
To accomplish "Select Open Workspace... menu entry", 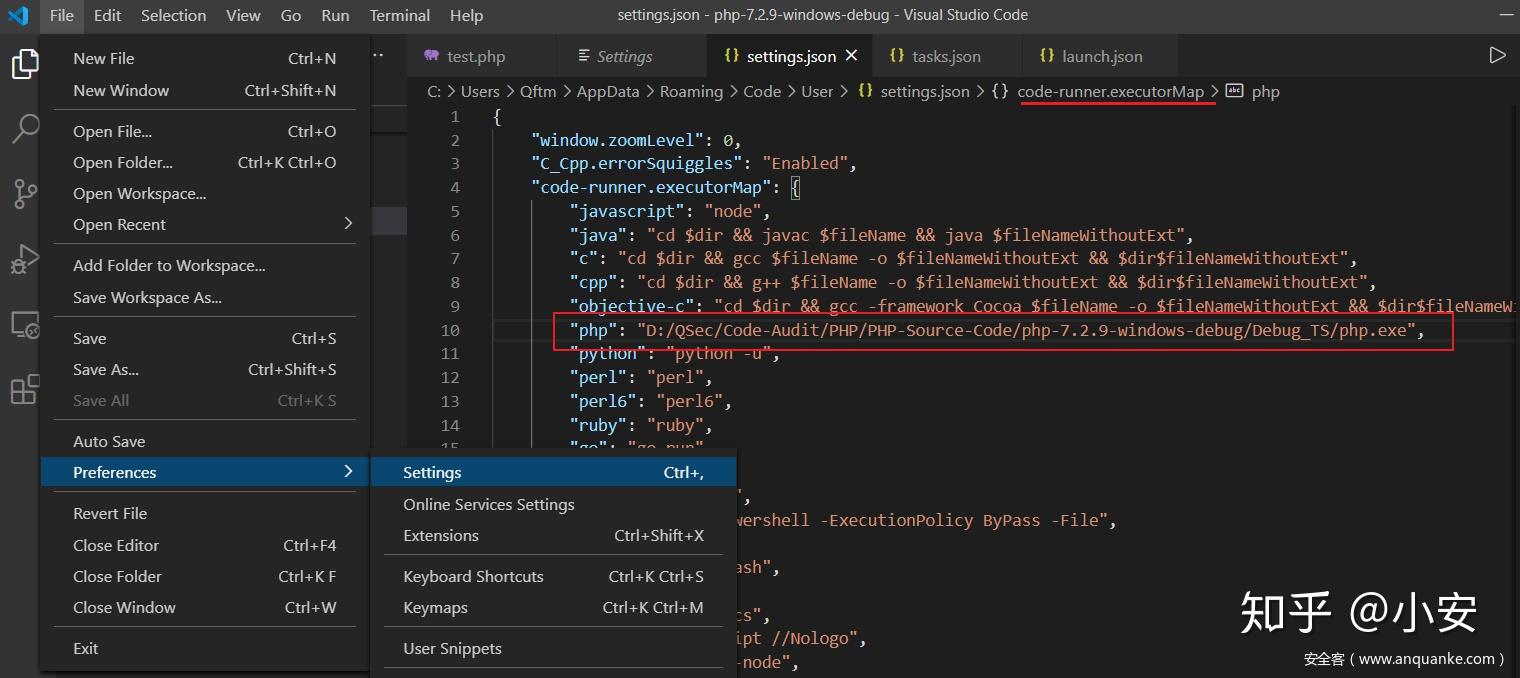I will coord(204,193).
